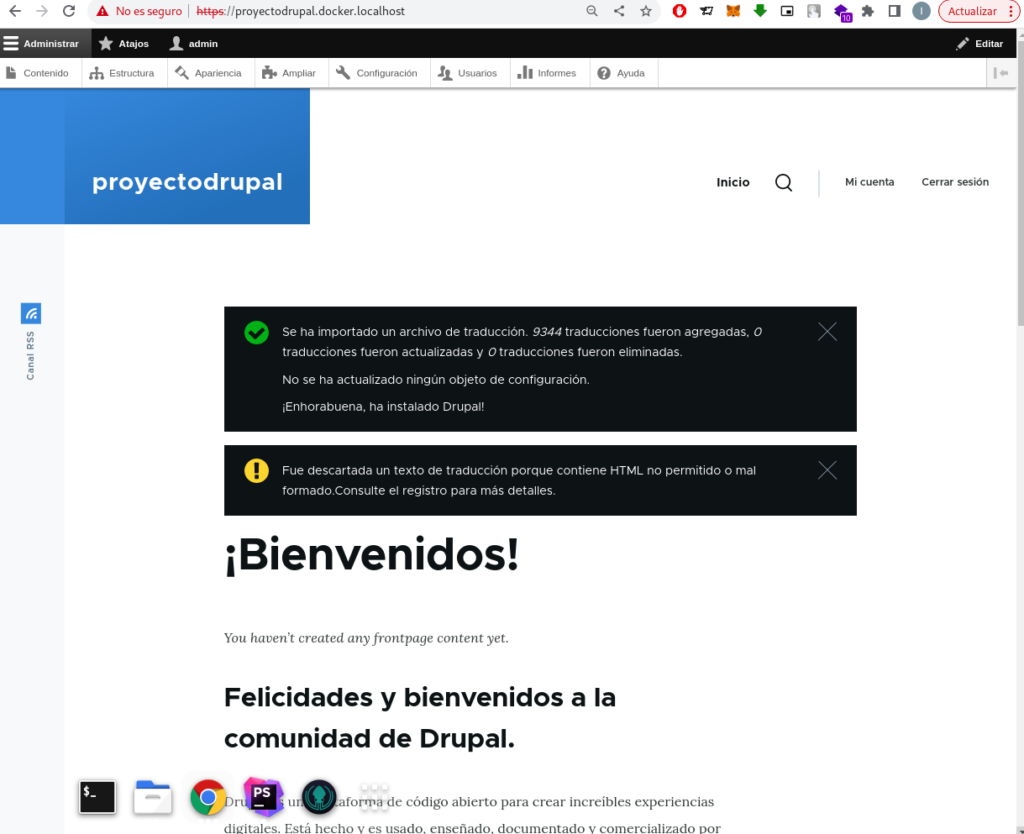Open the Ampliar modules menu
The image size is (1024, 834).
coord(289,73)
